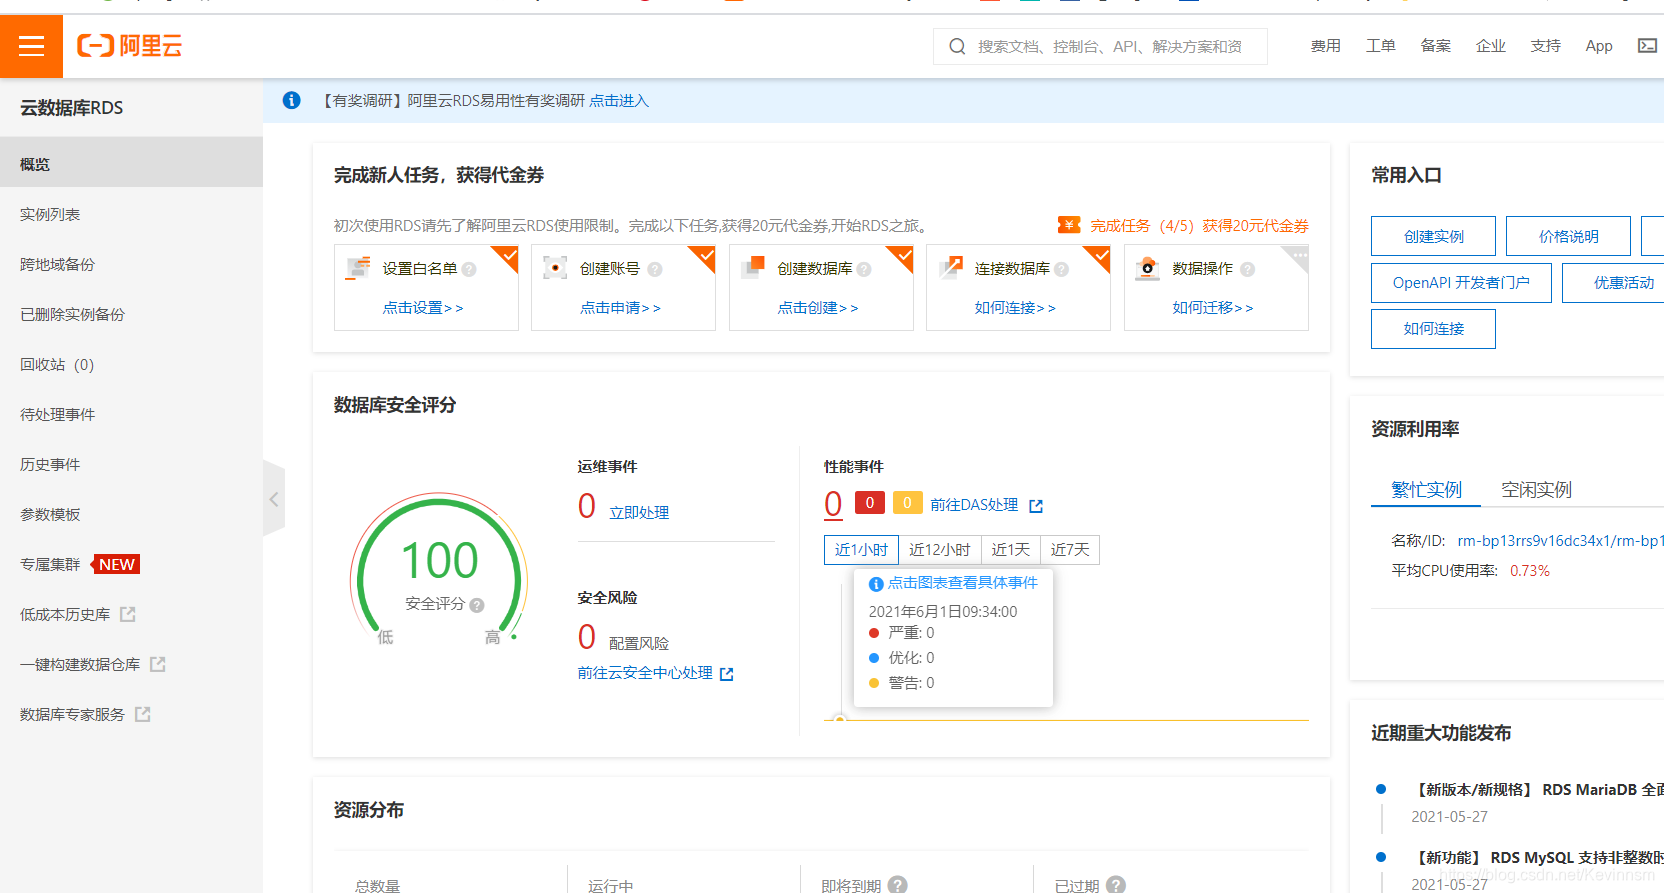The width and height of the screenshot is (1664, 893).
Task: Open 工单 in the top navigation
Action: [x=1380, y=46]
